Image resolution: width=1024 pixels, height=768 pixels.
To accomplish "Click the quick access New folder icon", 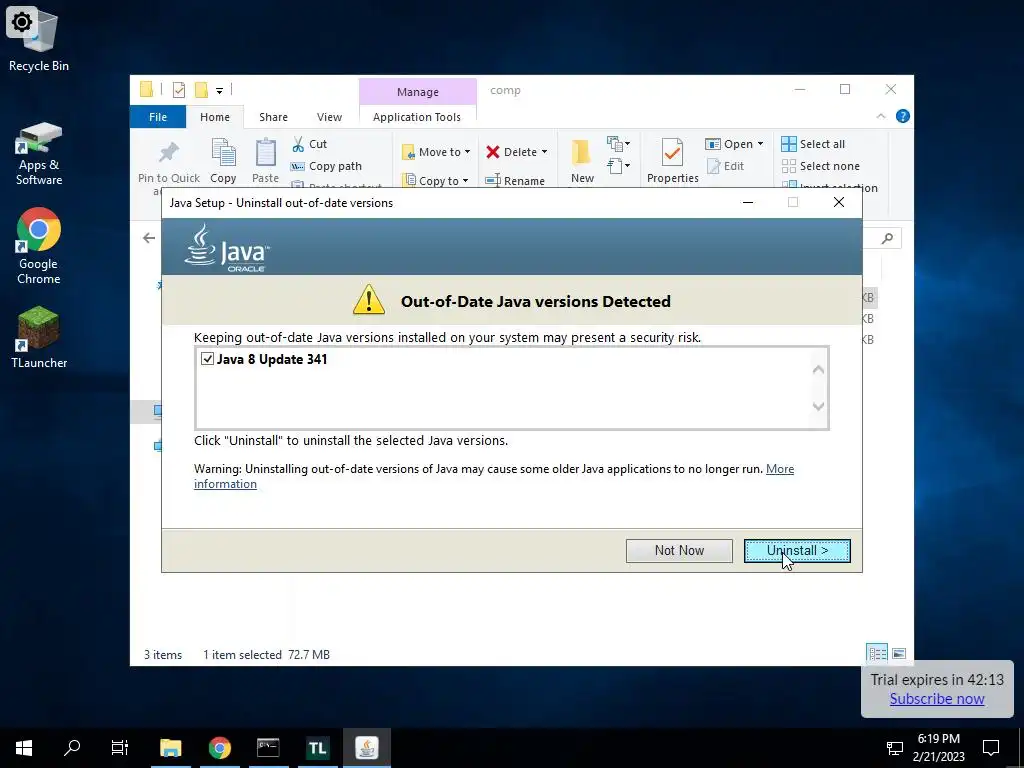I will [x=201, y=89].
